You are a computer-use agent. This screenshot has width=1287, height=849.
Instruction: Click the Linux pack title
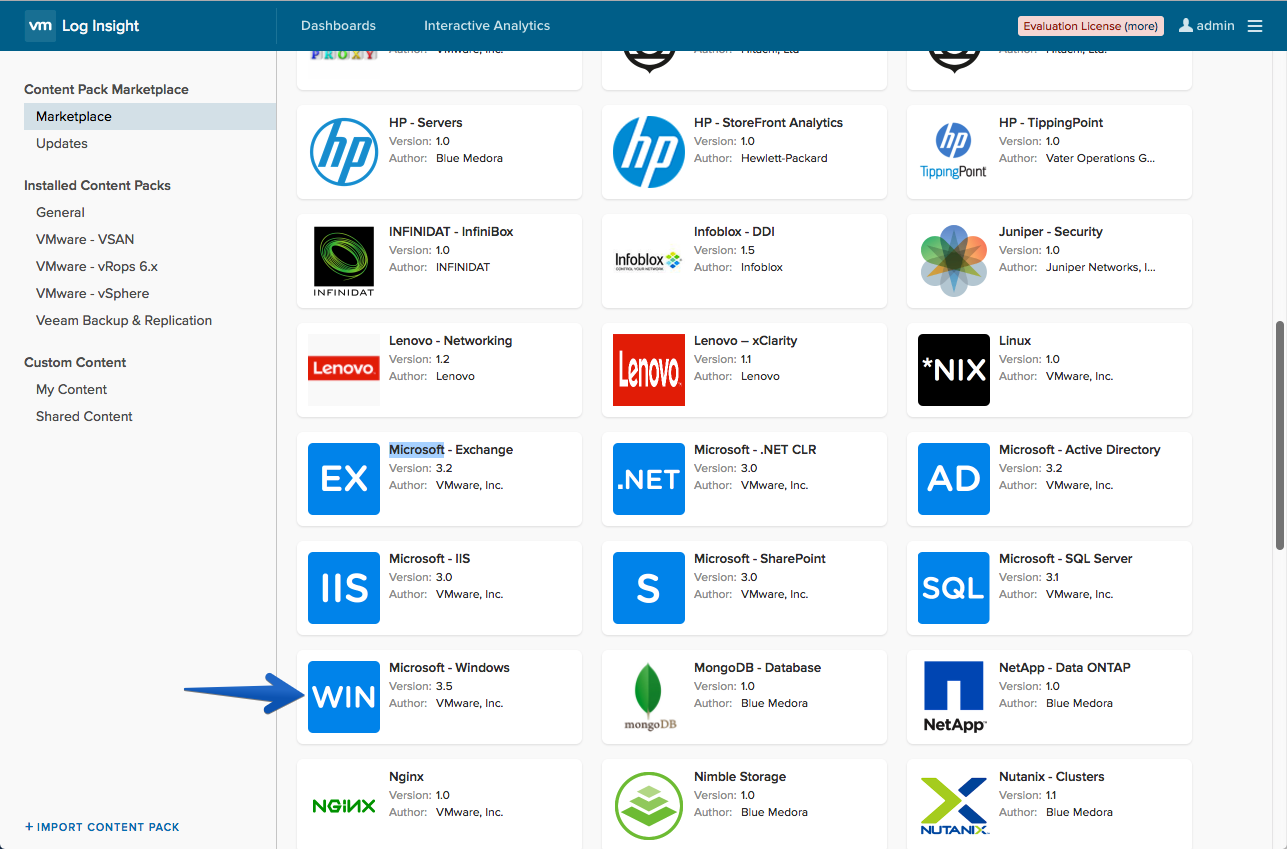[1015, 341]
